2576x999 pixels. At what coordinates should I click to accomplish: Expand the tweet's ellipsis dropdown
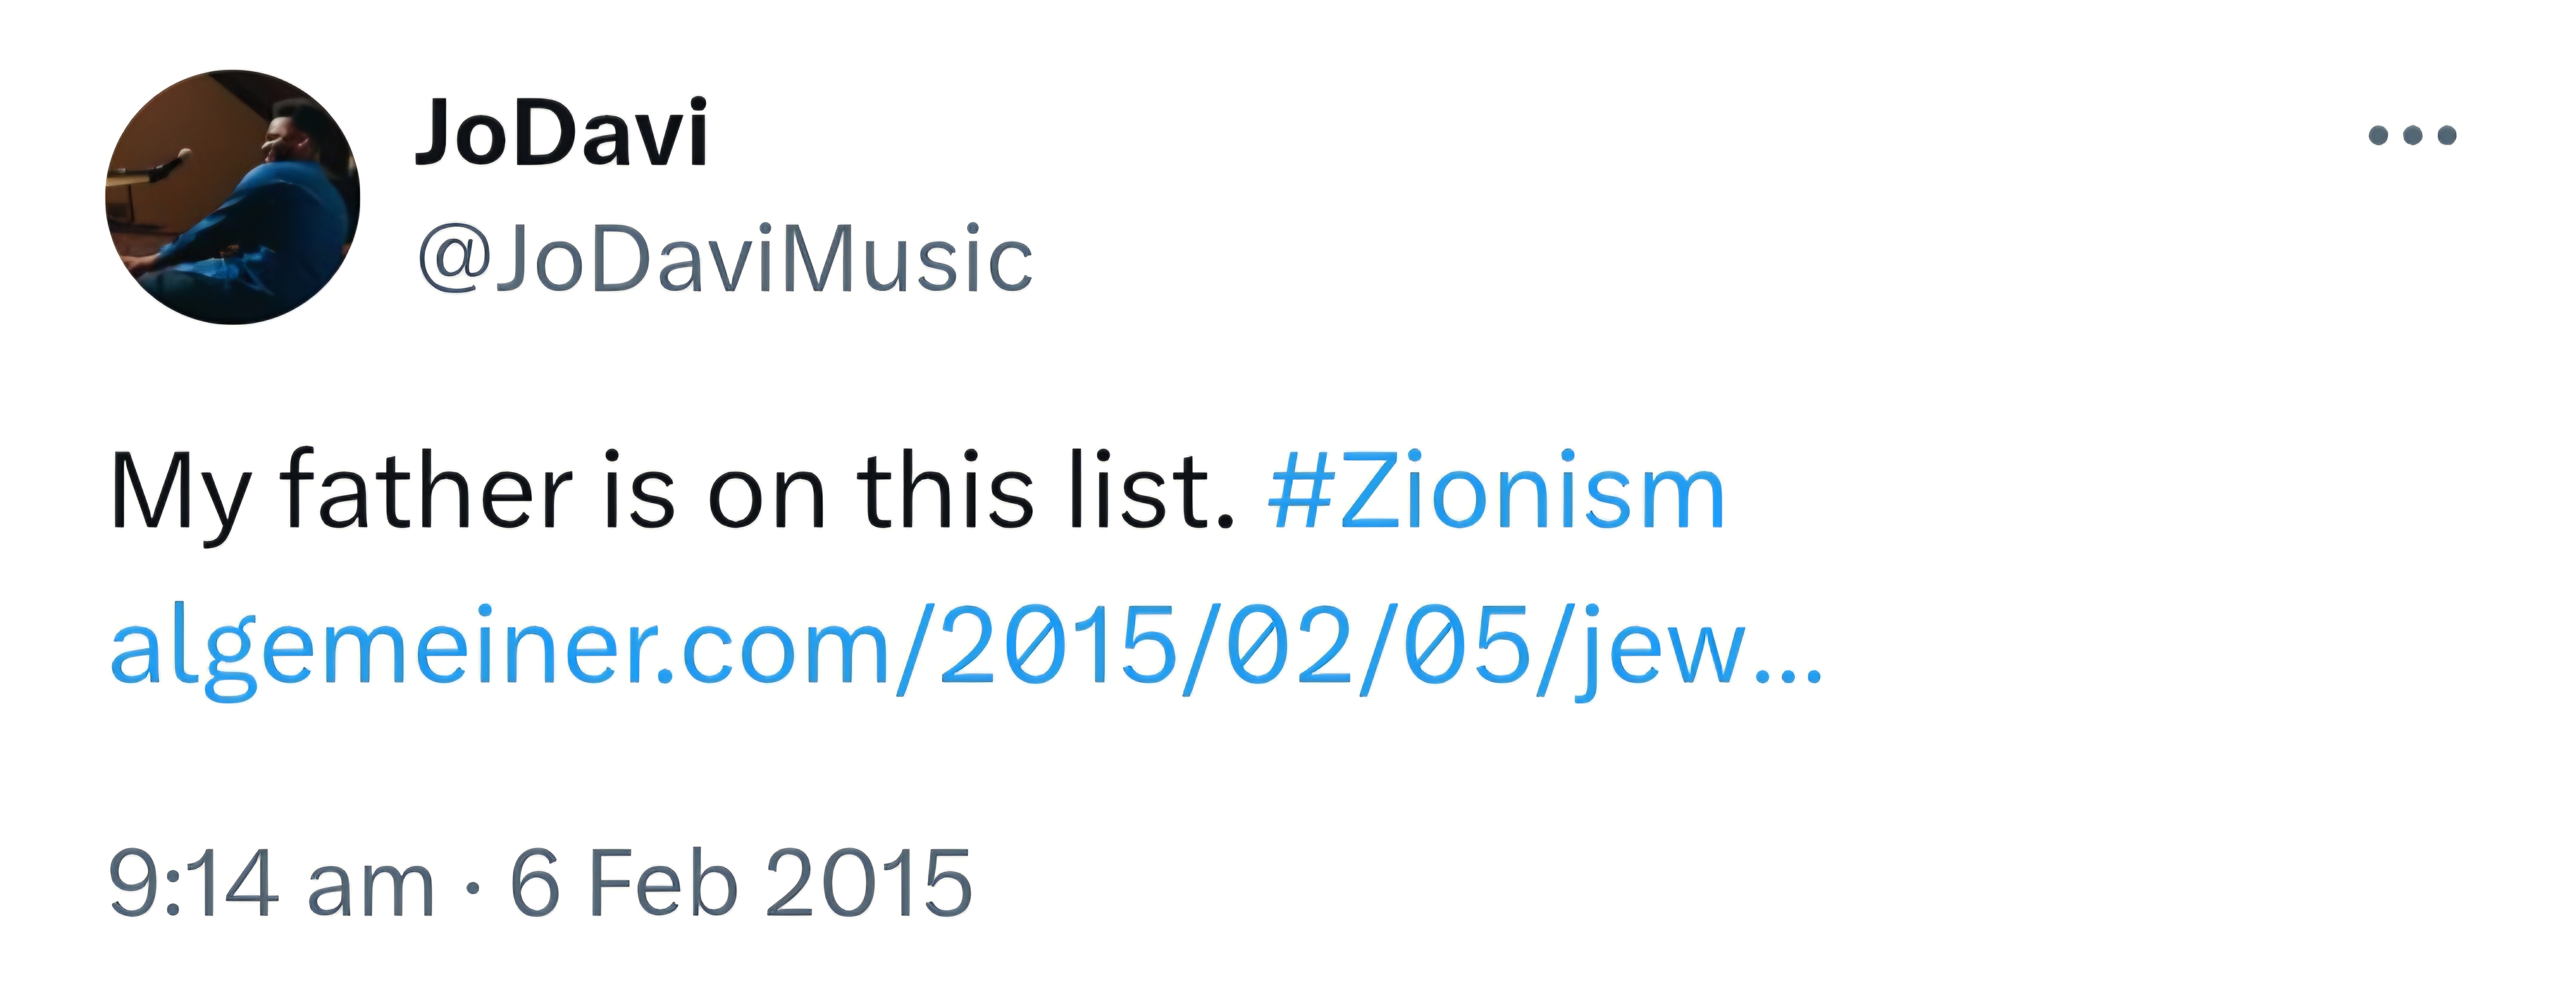click(2412, 135)
